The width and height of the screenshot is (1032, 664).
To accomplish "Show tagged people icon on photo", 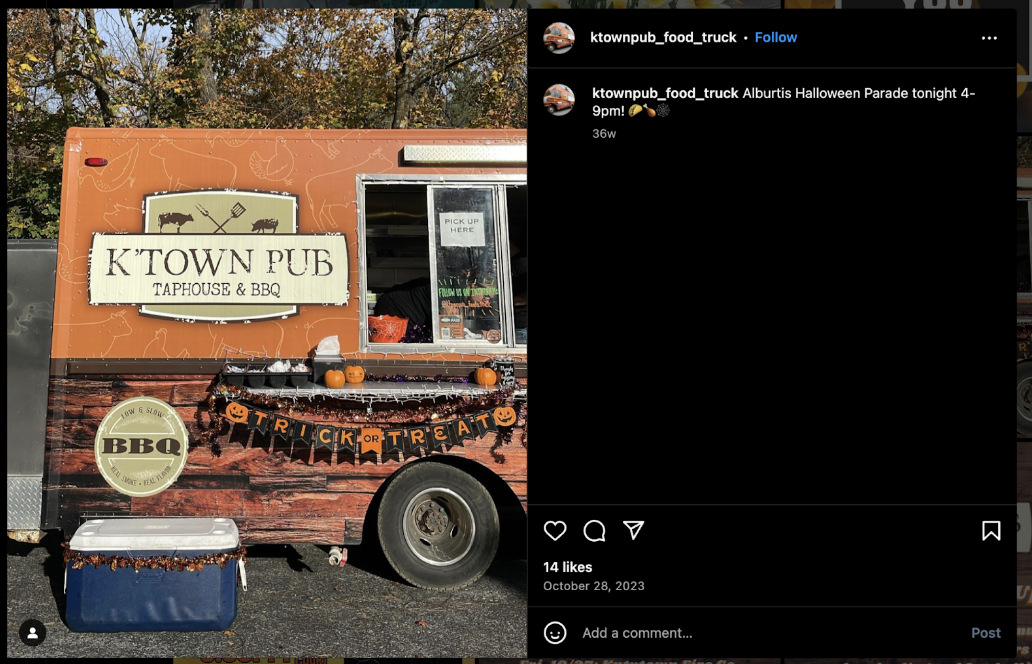I will [x=32, y=633].
